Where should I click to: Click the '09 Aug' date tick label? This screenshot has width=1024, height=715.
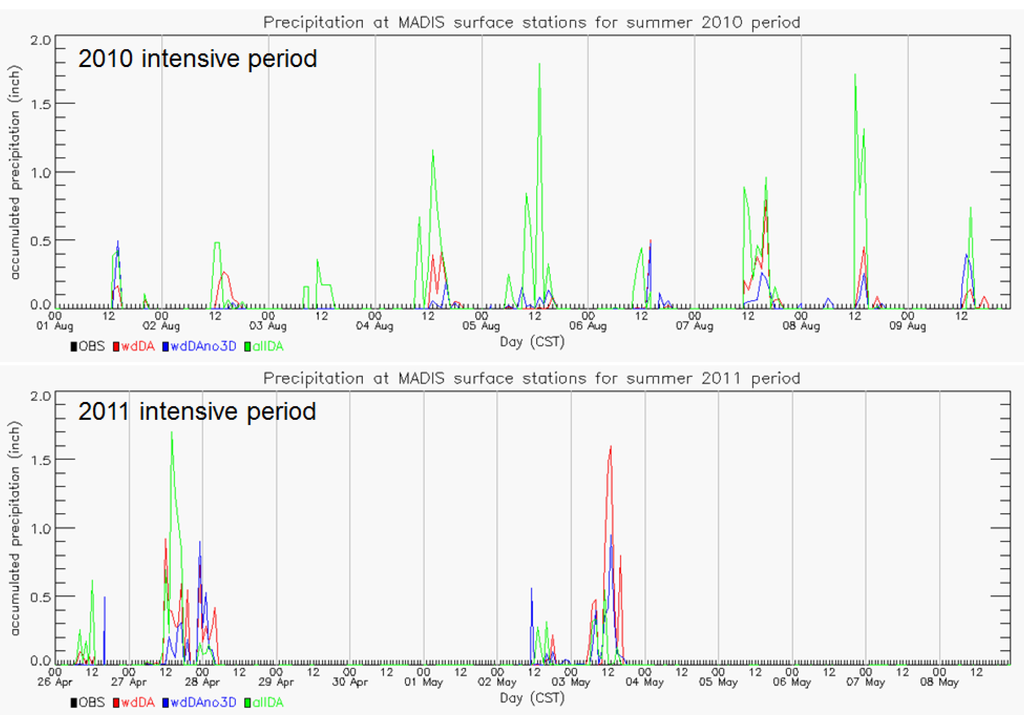point(908,326)
